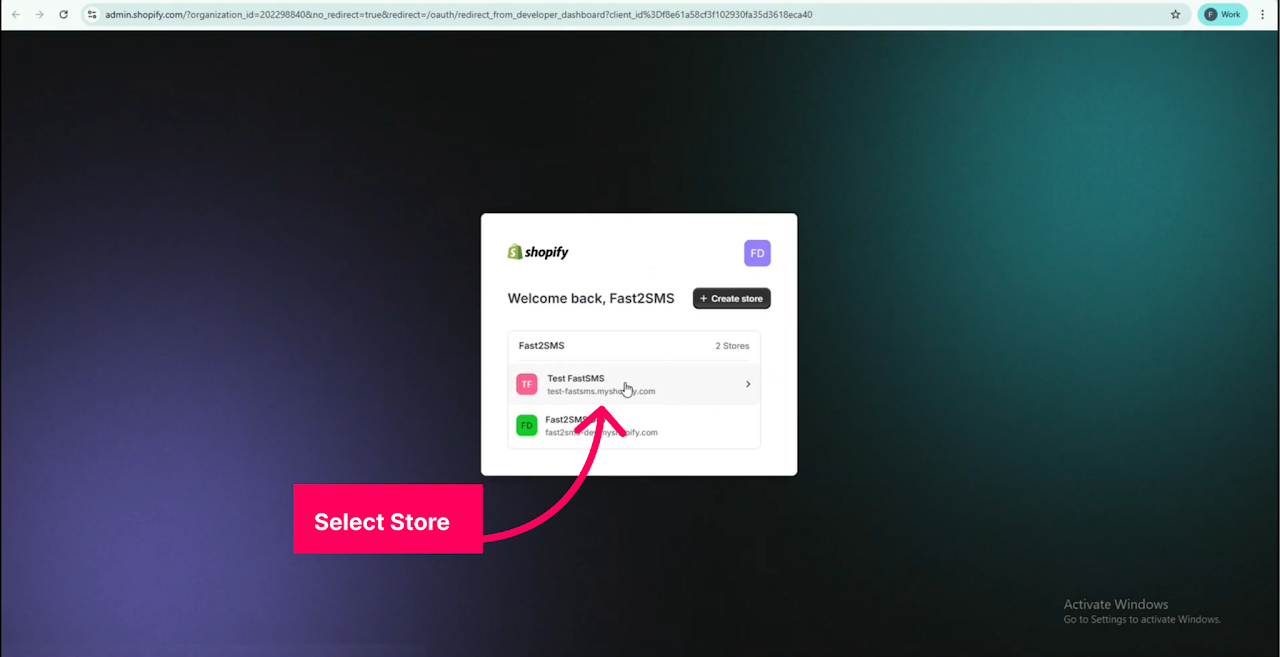Open the Work browser profile menu
1280x657 pixels.
pos(1221,14)
